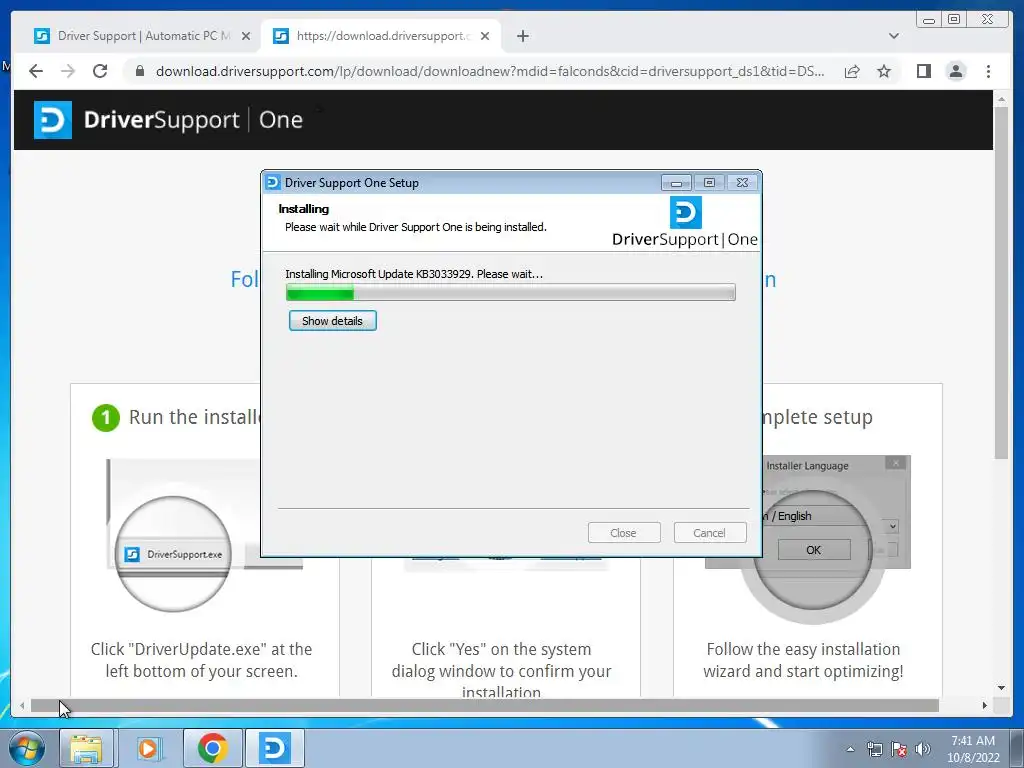Click the 'Installing Microsoft Update KB3033929' text
The height and width of the screenshot is (768, 1024).
[x=414, y=274]
